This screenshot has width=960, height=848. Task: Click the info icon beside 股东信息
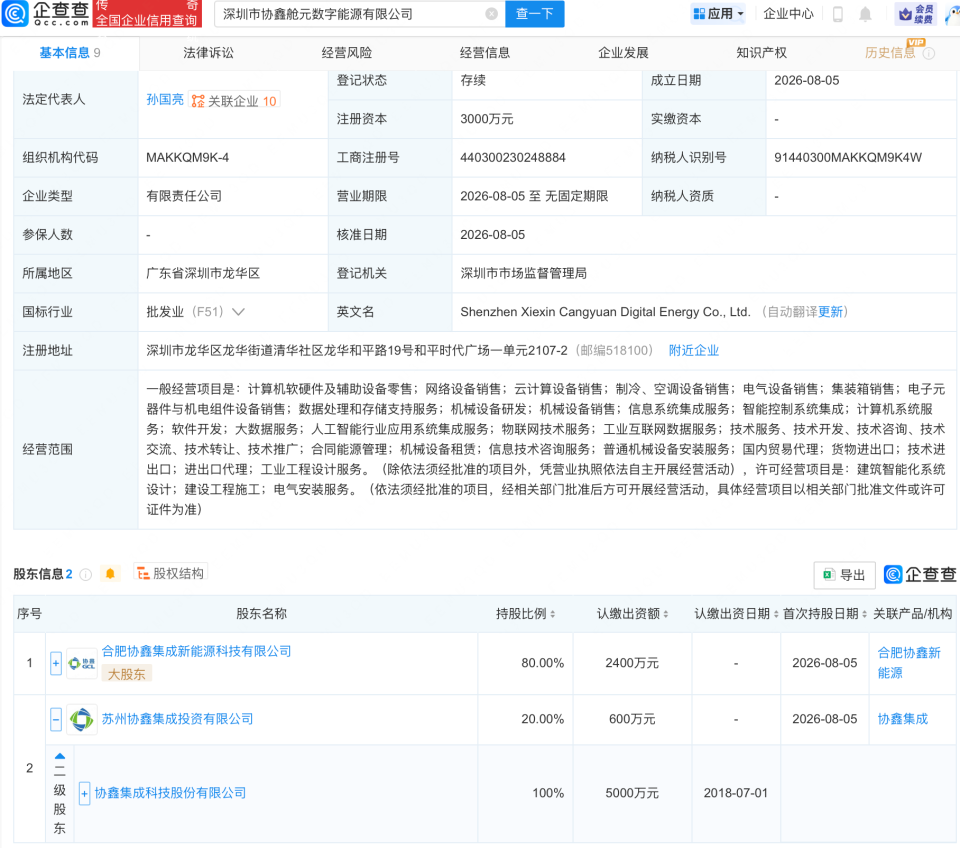pyautogui.click(x=86, y=574)
